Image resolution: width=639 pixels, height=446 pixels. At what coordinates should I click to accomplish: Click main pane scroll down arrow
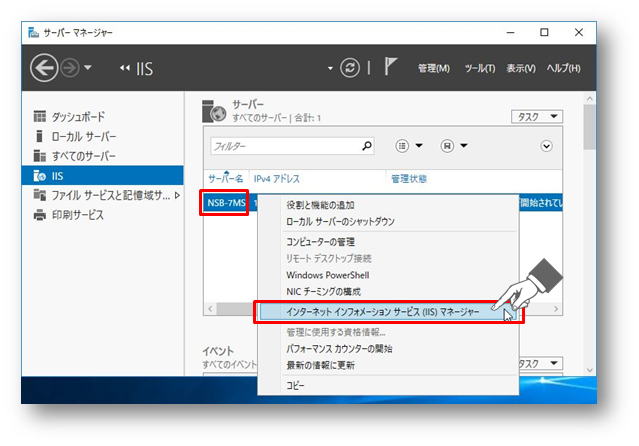(x=590, y=370)
